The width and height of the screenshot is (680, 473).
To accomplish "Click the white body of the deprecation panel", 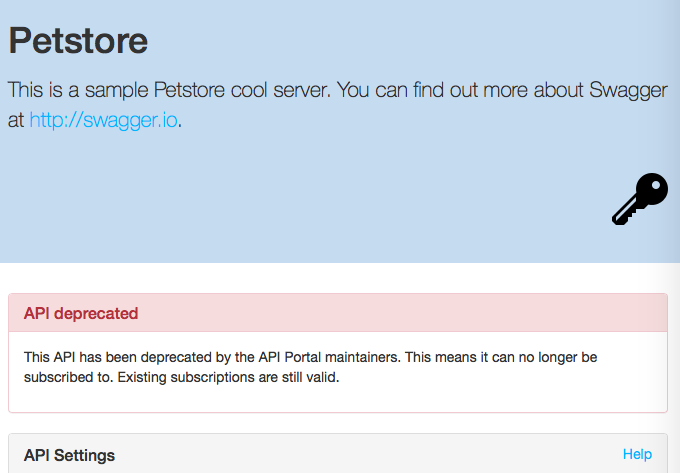I will tap(338, 372).
